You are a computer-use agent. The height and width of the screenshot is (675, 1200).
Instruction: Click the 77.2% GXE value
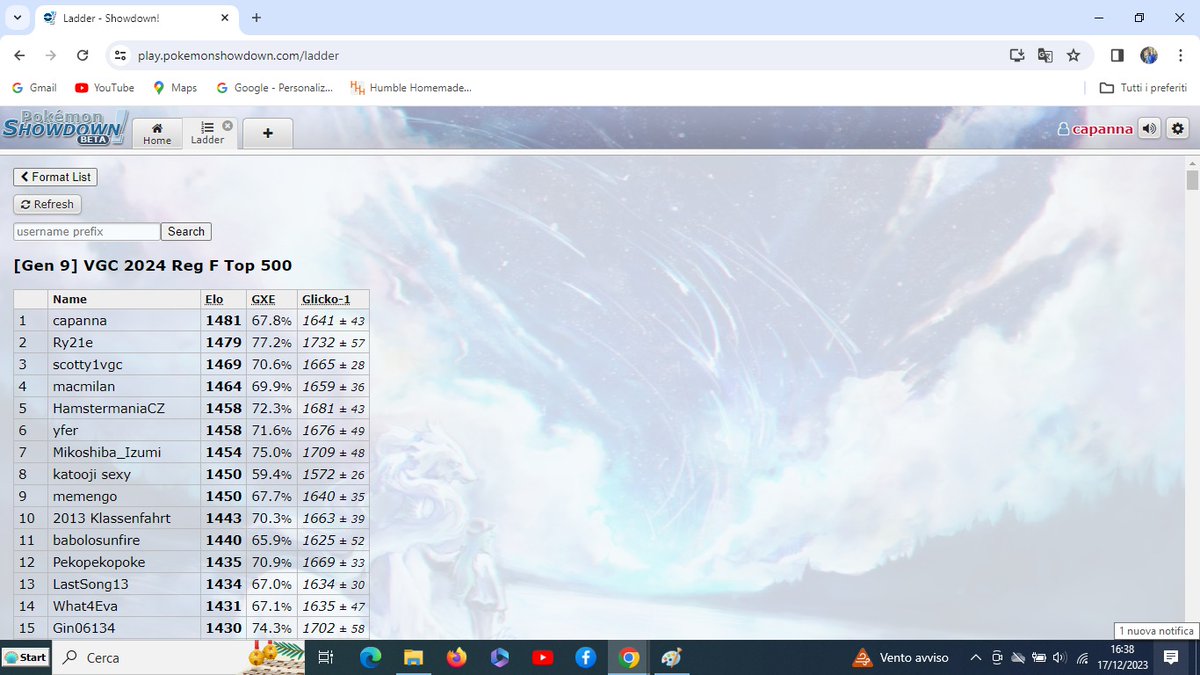(271, 343)
